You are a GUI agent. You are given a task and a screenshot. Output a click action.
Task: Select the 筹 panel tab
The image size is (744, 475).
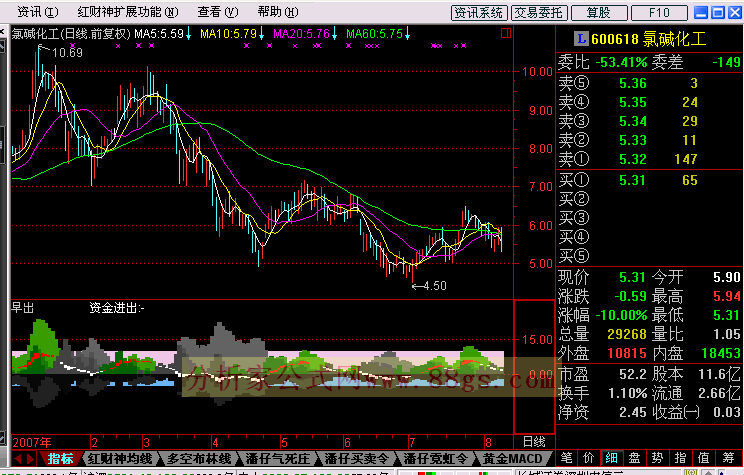click(x=728, y=458)
